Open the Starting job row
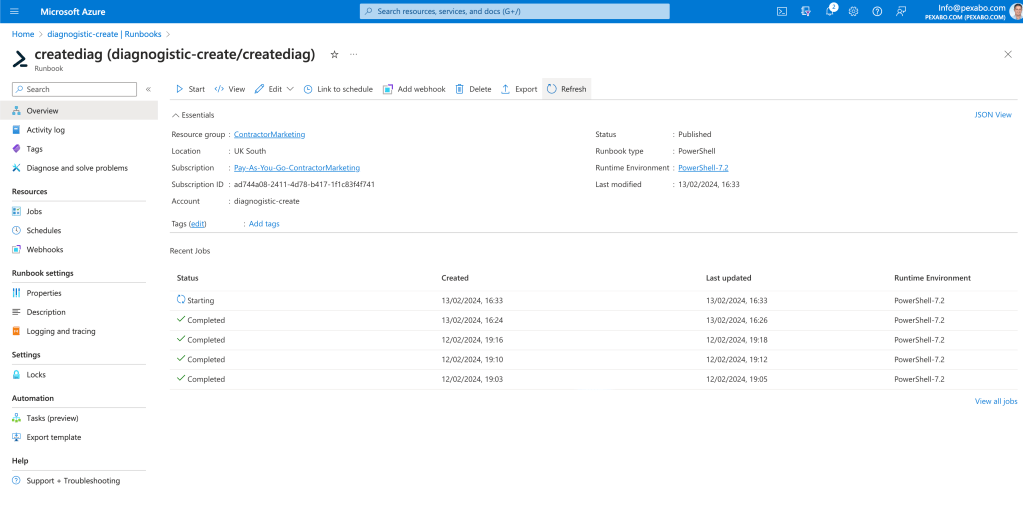Viewport: 1023px width, 523px height. (x=593, y=301)
